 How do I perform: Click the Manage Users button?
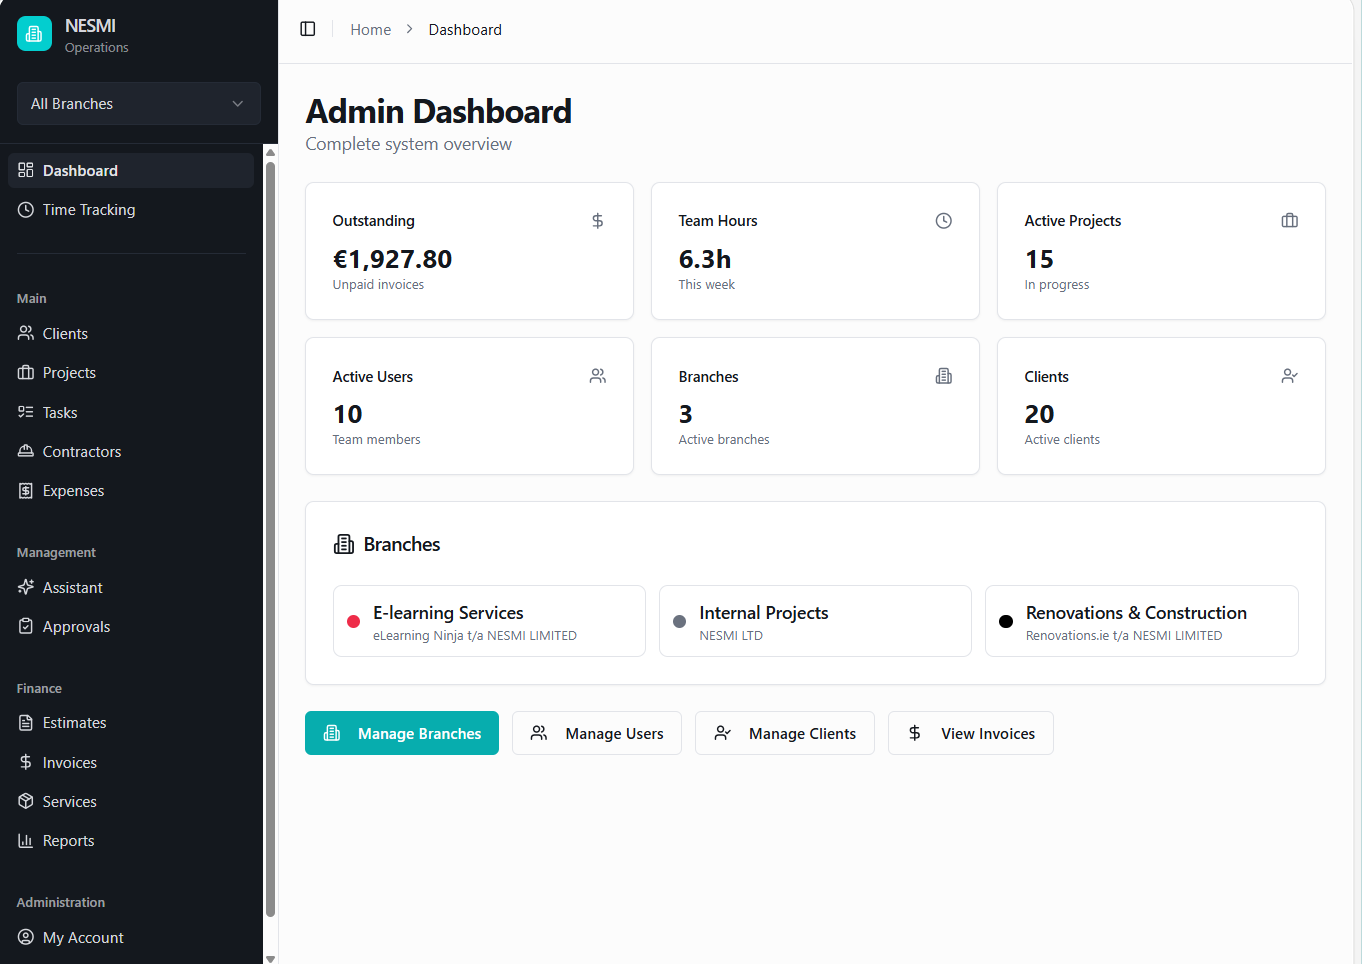pyautogui.click(x=597, y=733)
